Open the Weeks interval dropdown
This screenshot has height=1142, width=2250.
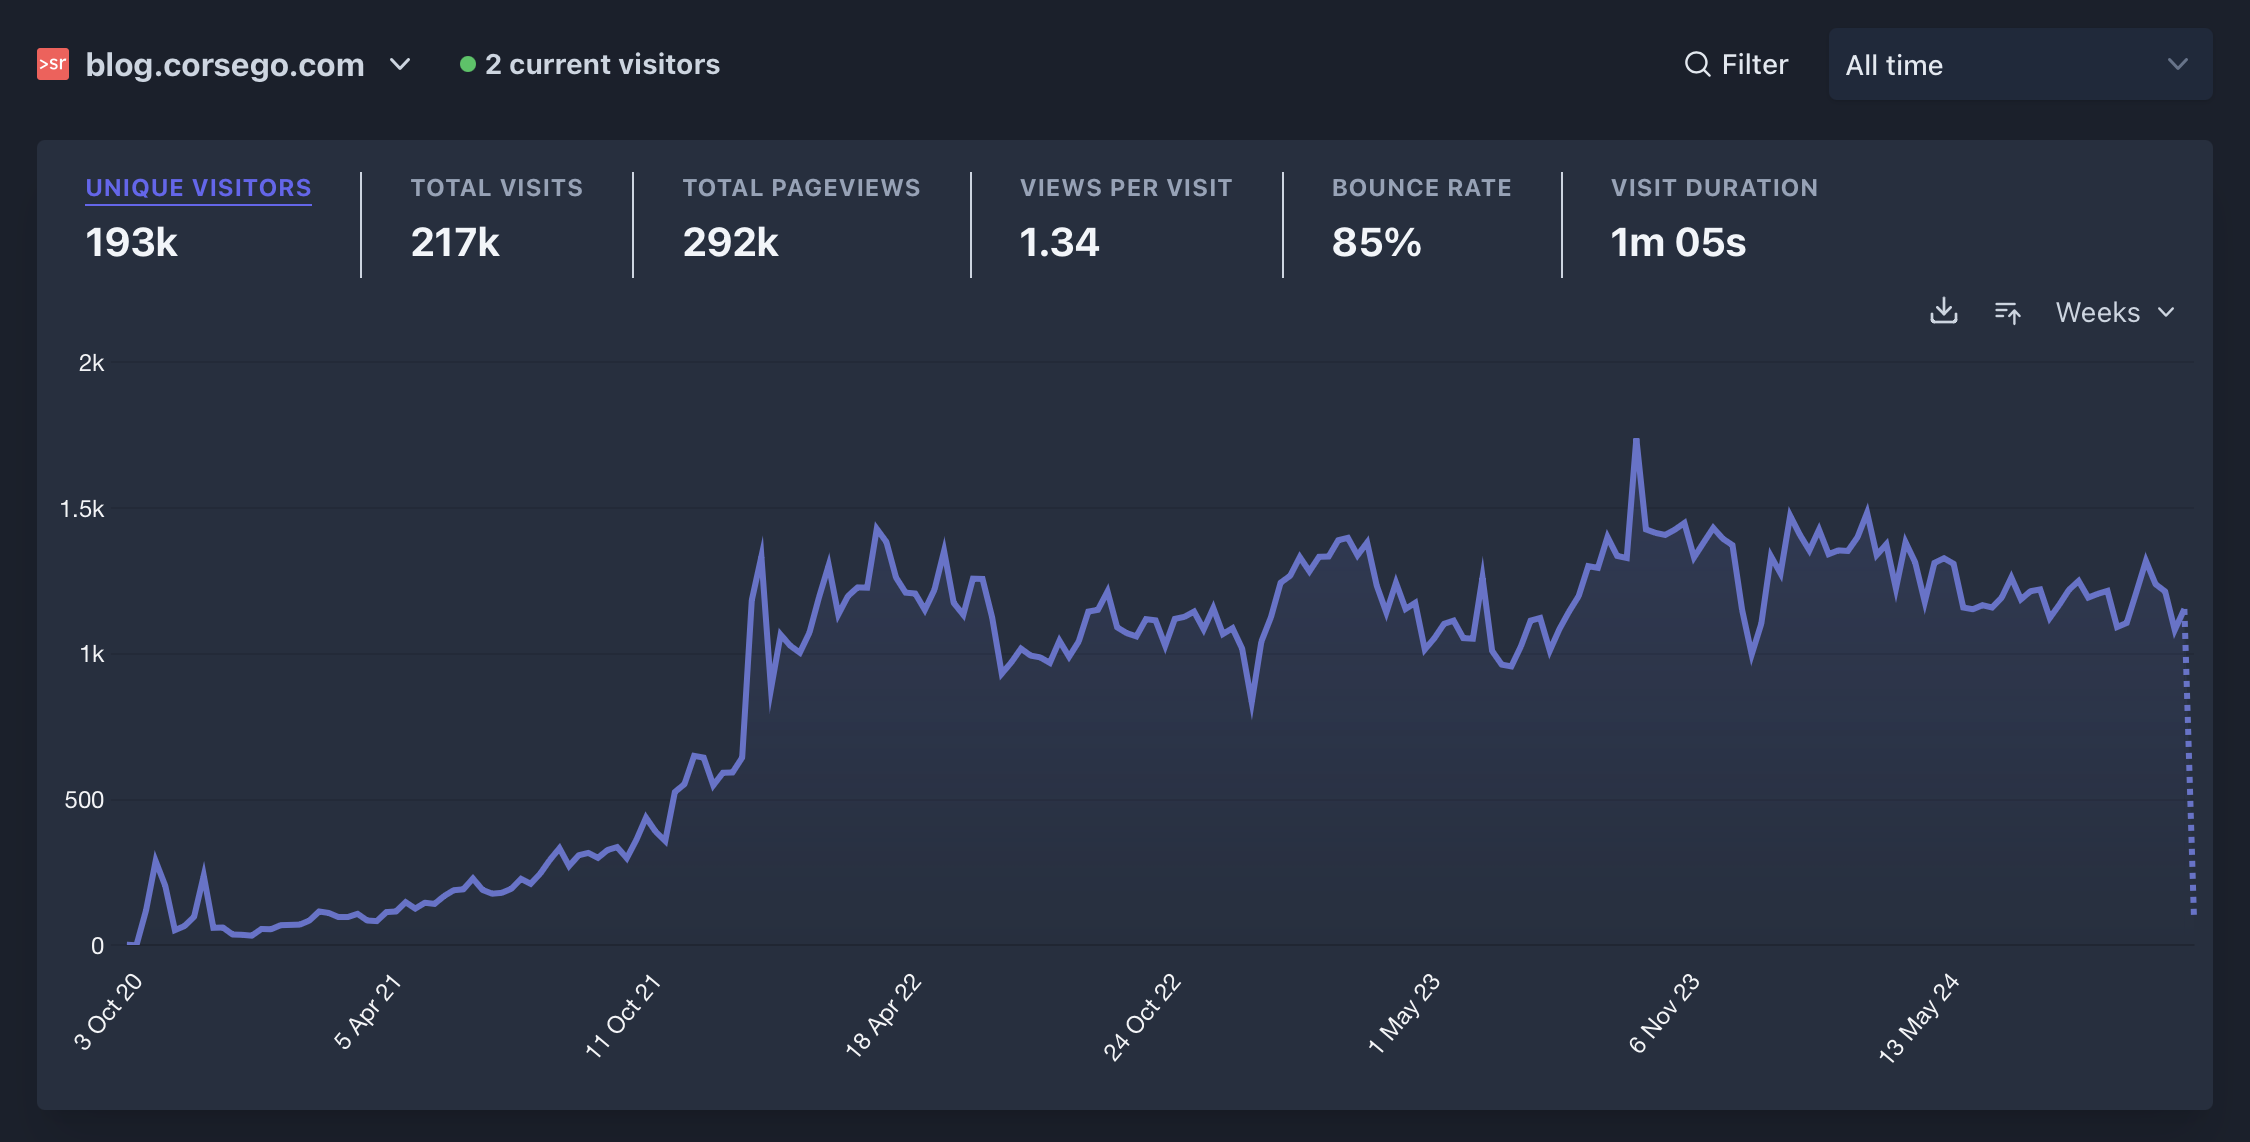click(2115, 312)
